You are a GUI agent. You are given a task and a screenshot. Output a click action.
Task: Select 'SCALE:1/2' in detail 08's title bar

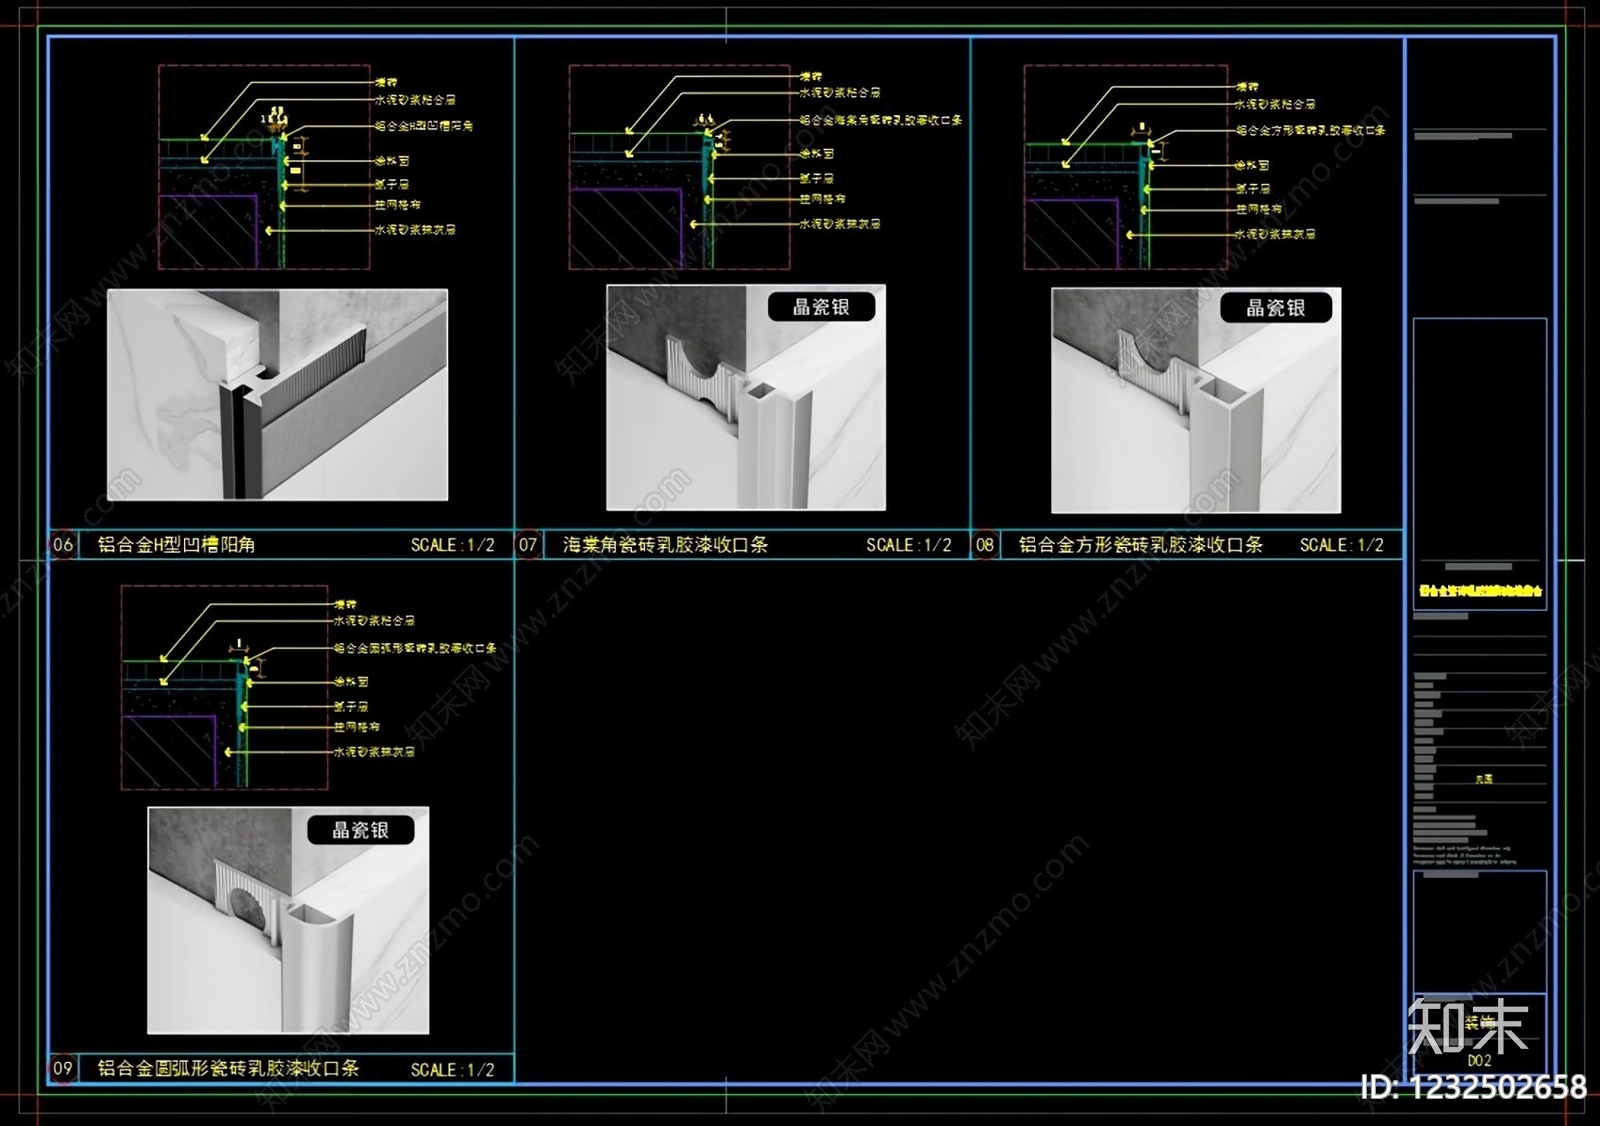click(x=1342, y=545)
